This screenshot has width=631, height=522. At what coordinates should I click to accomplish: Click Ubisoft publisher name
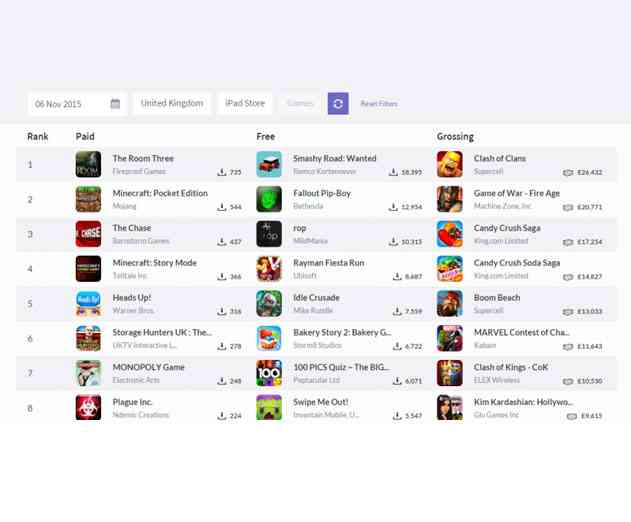(305, 276)
